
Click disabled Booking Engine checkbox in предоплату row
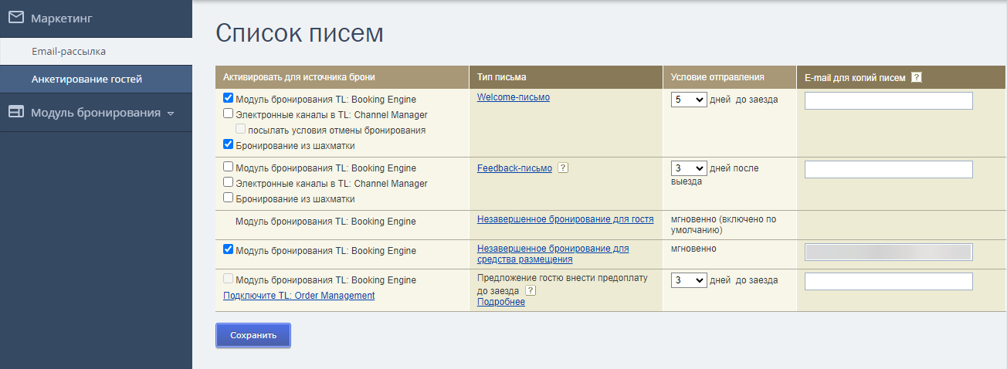coord(228,279)
